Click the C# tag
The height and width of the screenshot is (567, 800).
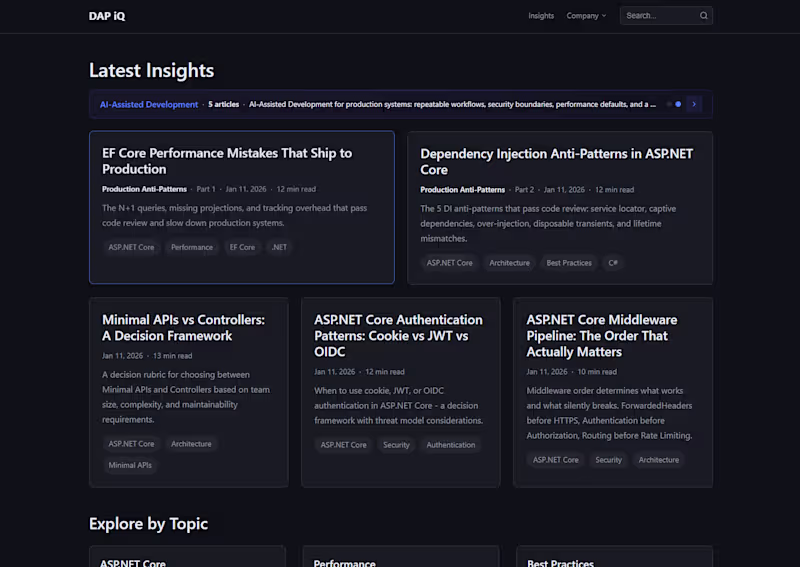point(613,263)
